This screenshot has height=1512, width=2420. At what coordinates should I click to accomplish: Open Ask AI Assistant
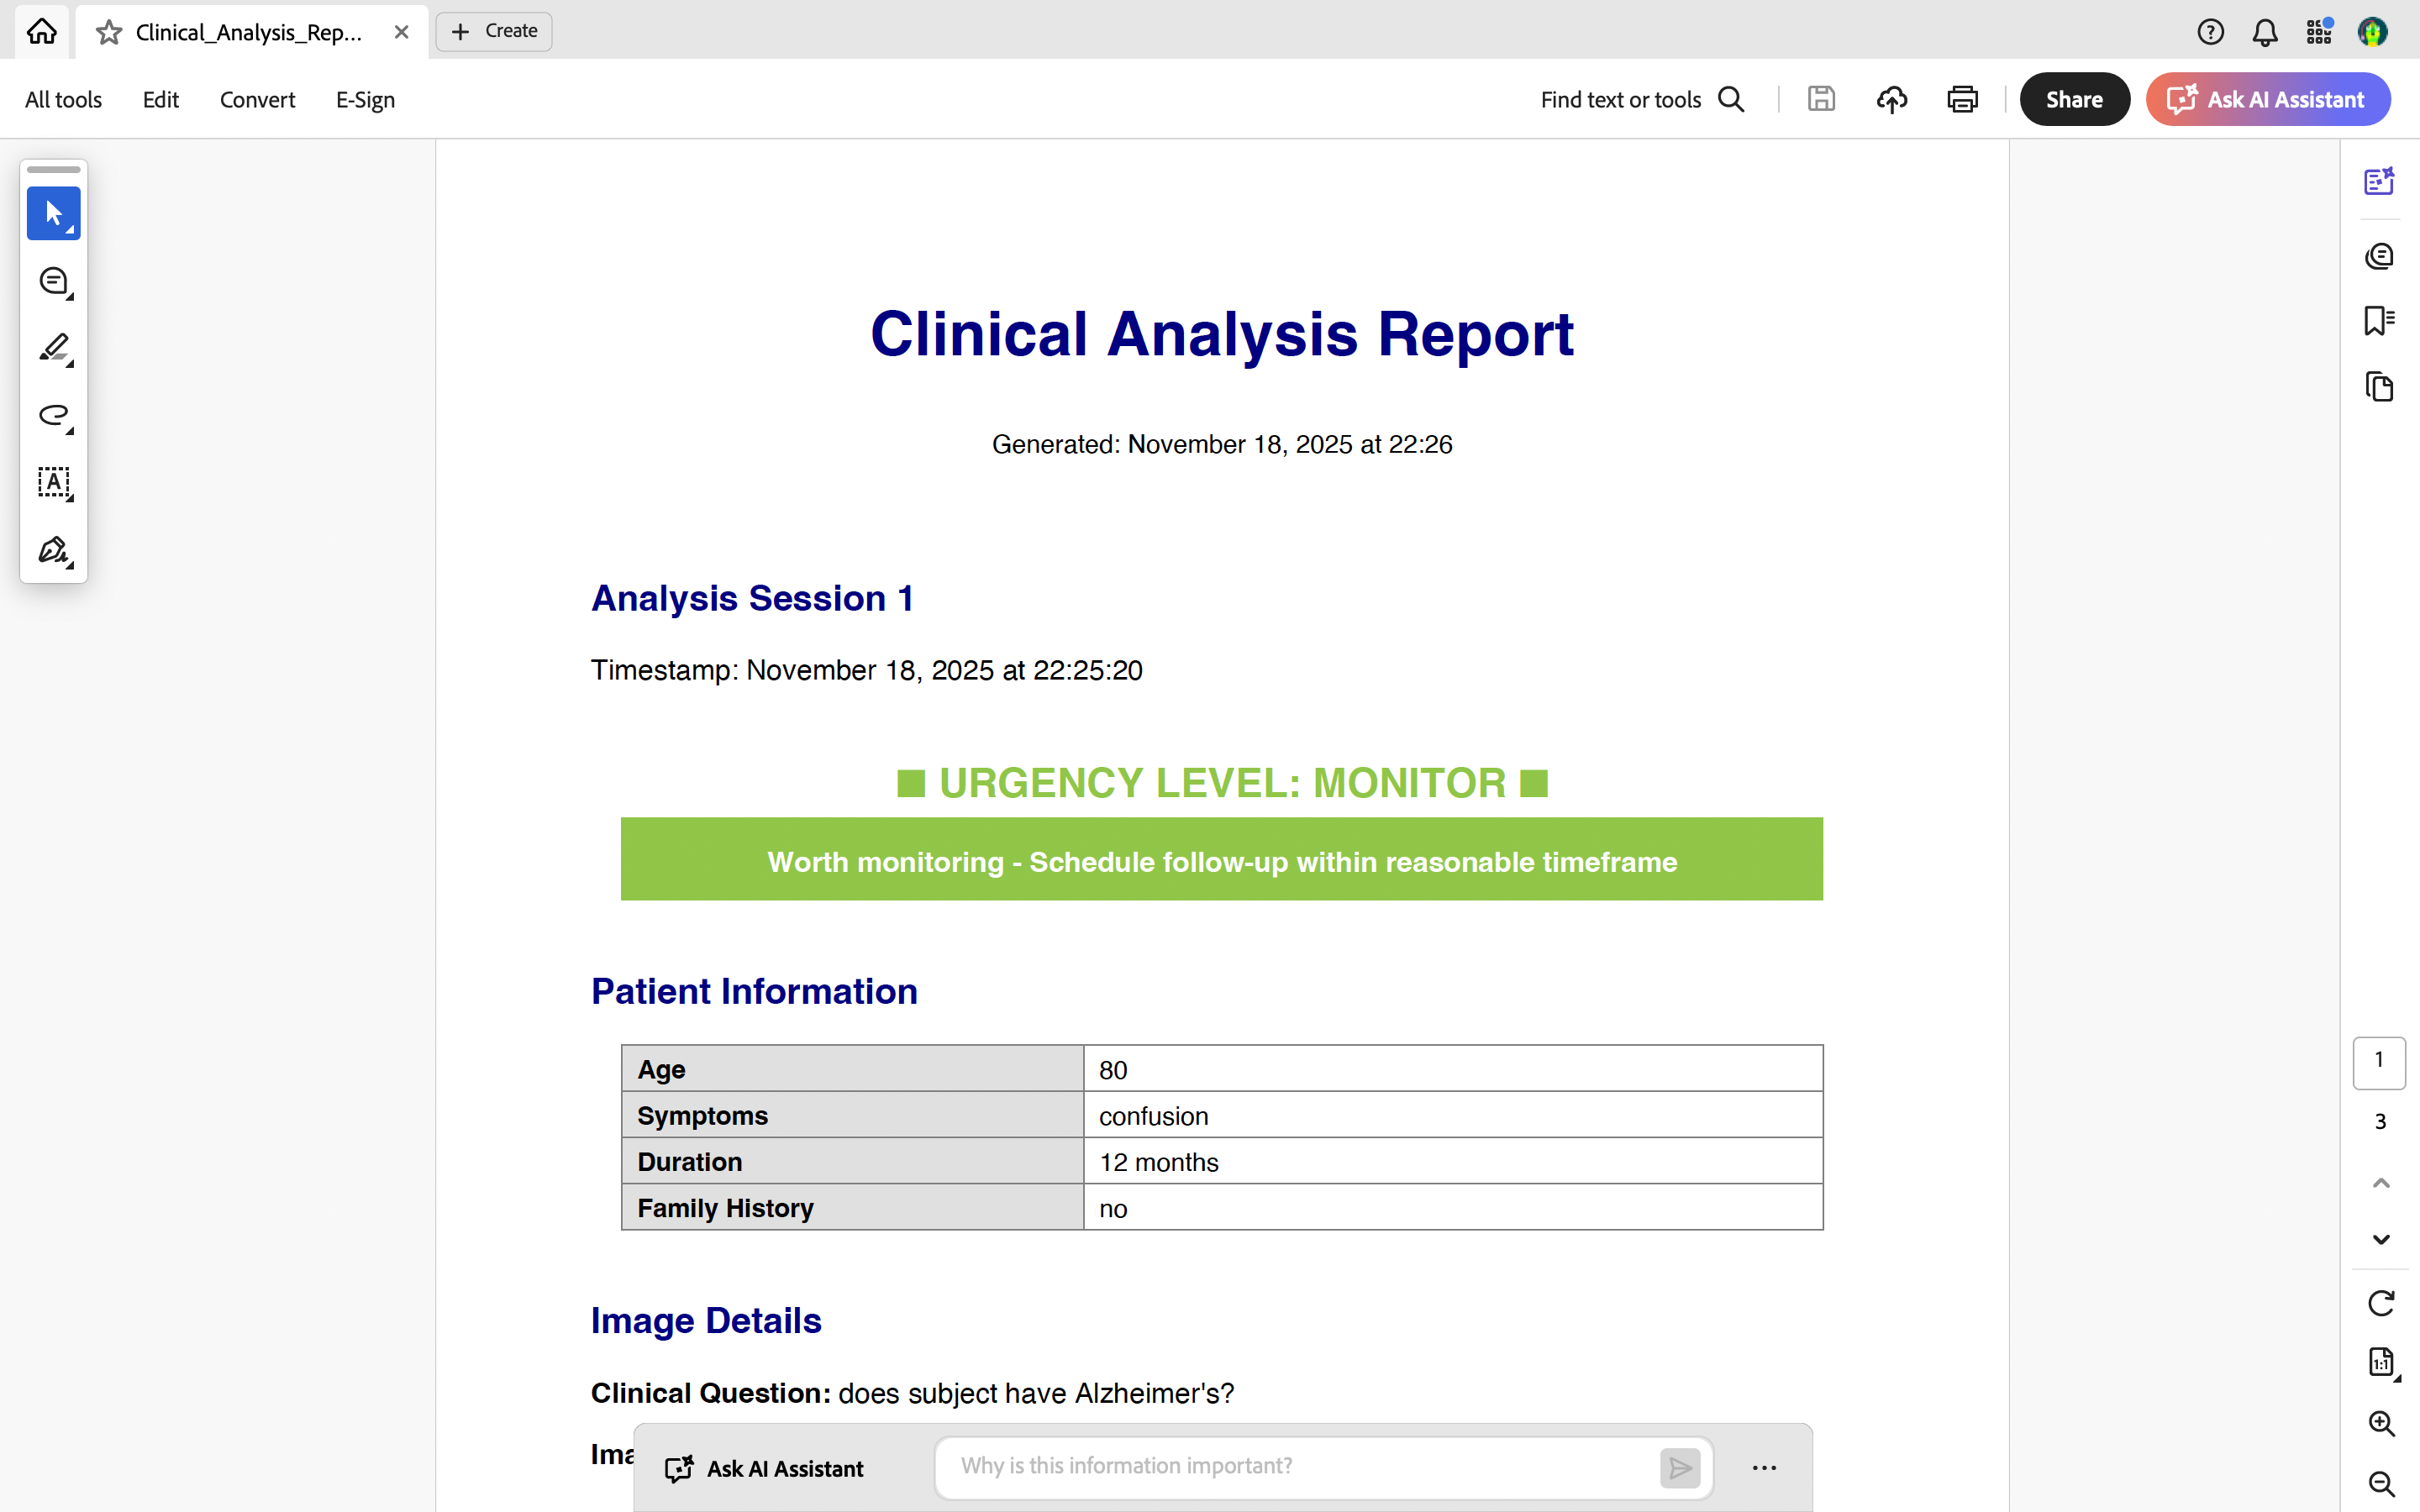tap(2267, 99)
